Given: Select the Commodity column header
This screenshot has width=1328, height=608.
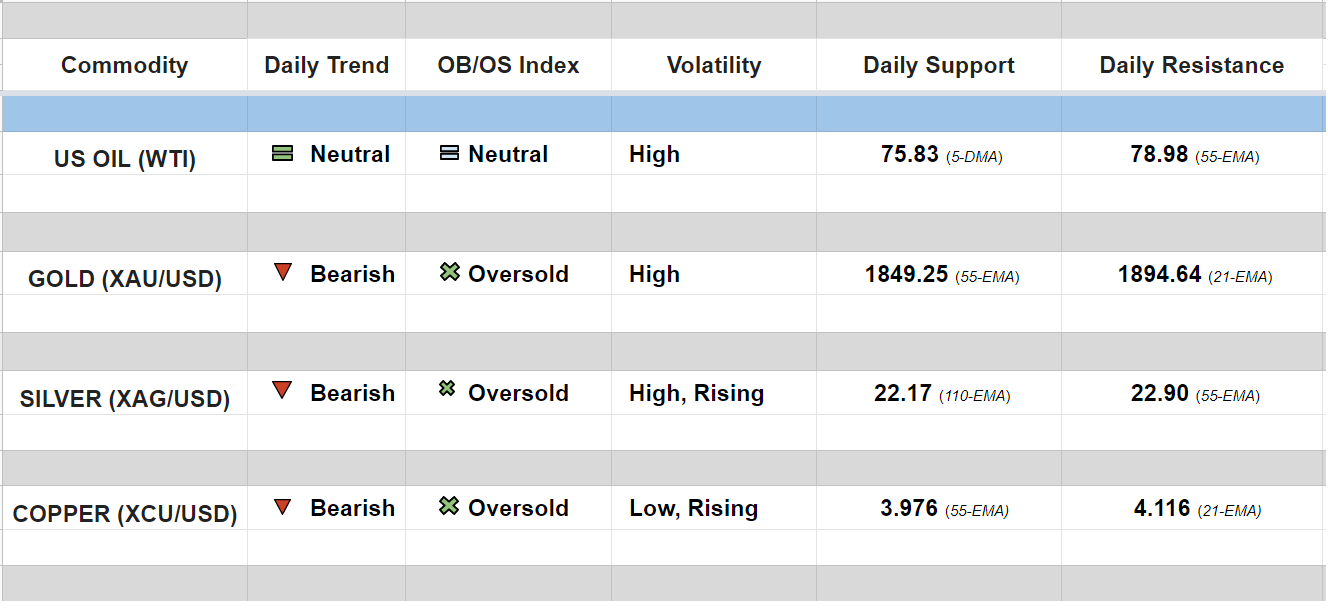Looking at the screenshot, I should point(124,66).
